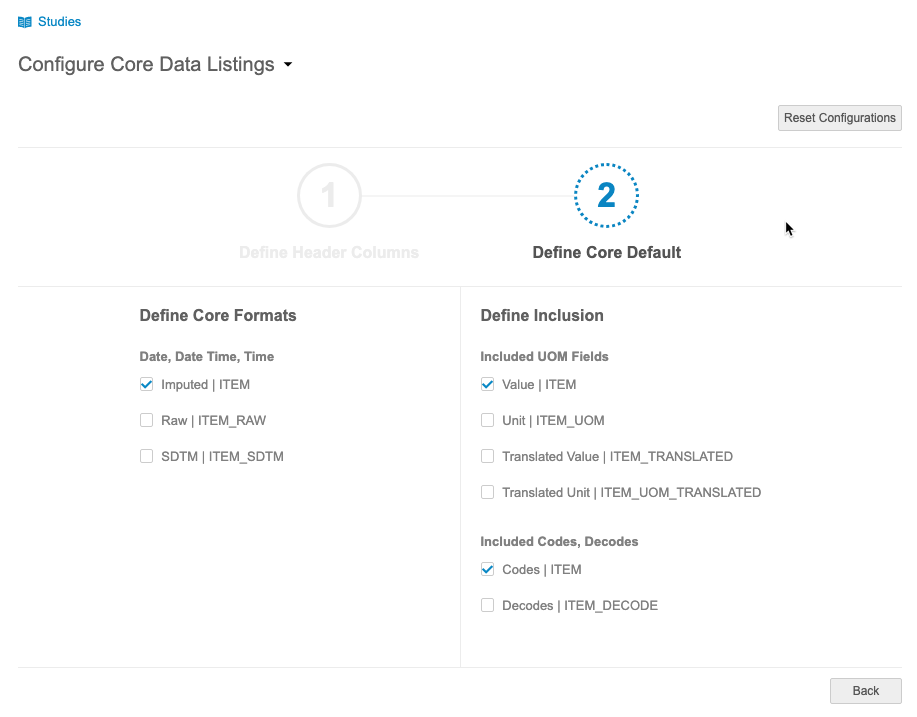Click the Back button
The width and height of the screenshot is (917, 717).
pos(865,691)
